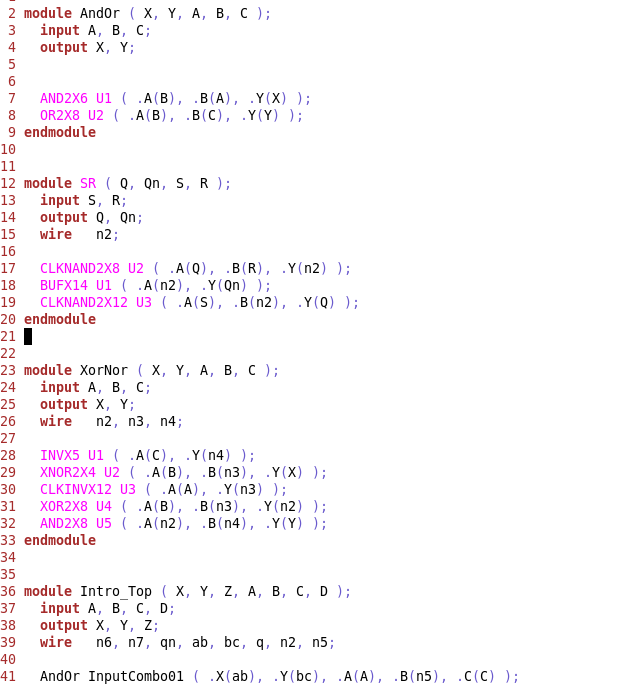Click 'output X, Y, Z;' on line 38
Screen dimensions: 630x697
[x=99, y=626]
